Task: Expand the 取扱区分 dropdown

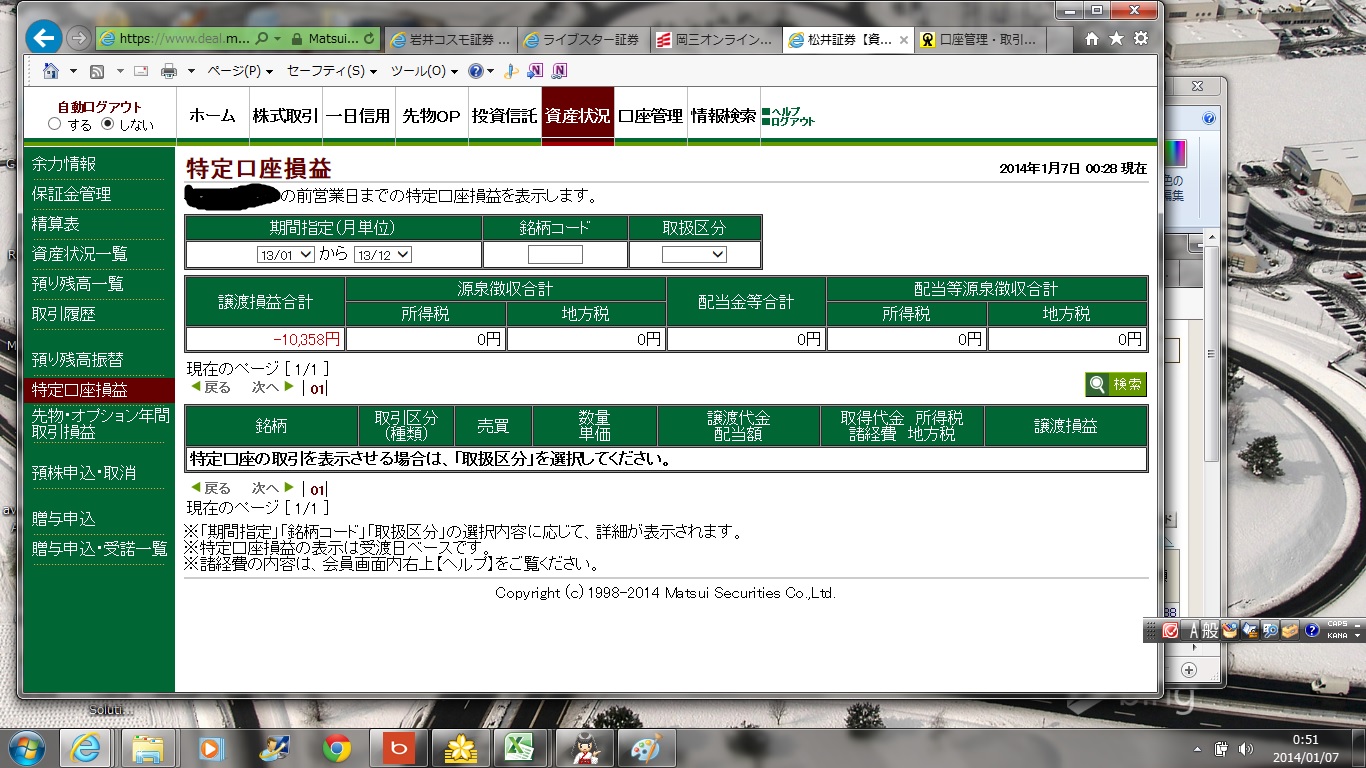Action: [694, 255]
